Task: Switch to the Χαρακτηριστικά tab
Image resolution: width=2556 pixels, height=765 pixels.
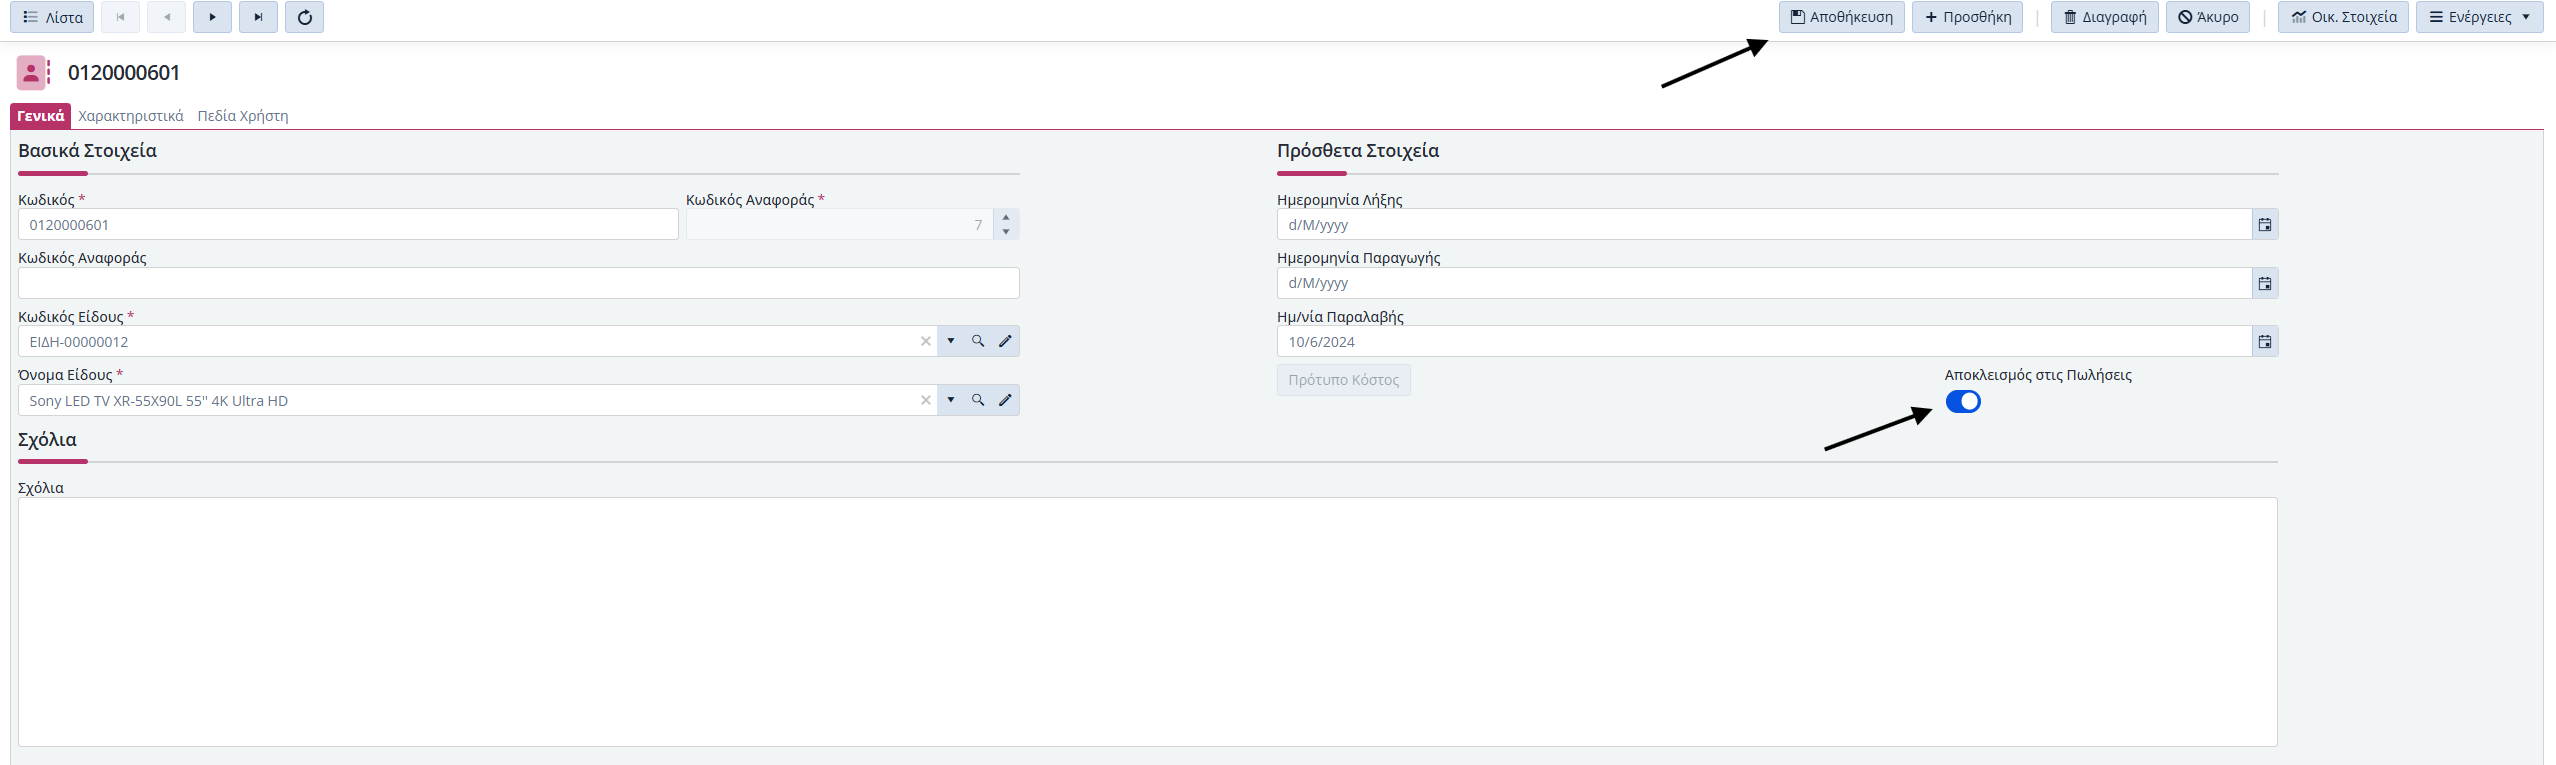Action: pos(131,116)
